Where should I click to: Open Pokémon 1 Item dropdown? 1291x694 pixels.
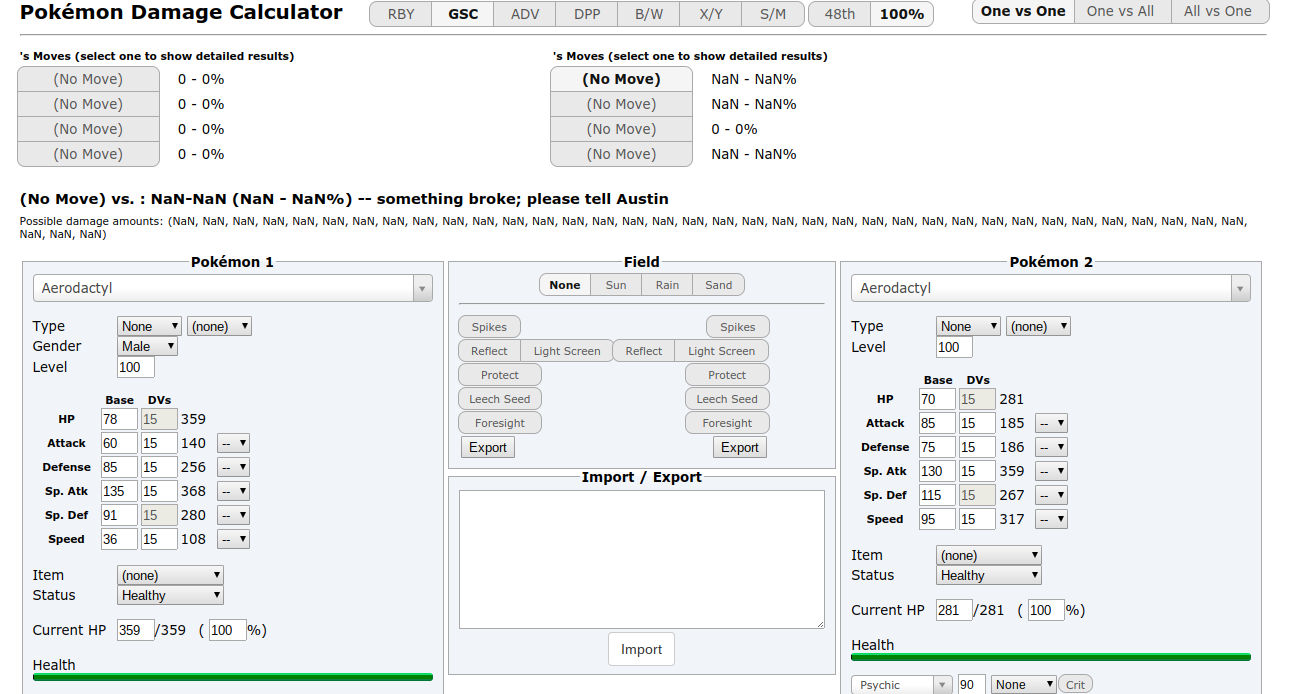(x=170, y=575)
